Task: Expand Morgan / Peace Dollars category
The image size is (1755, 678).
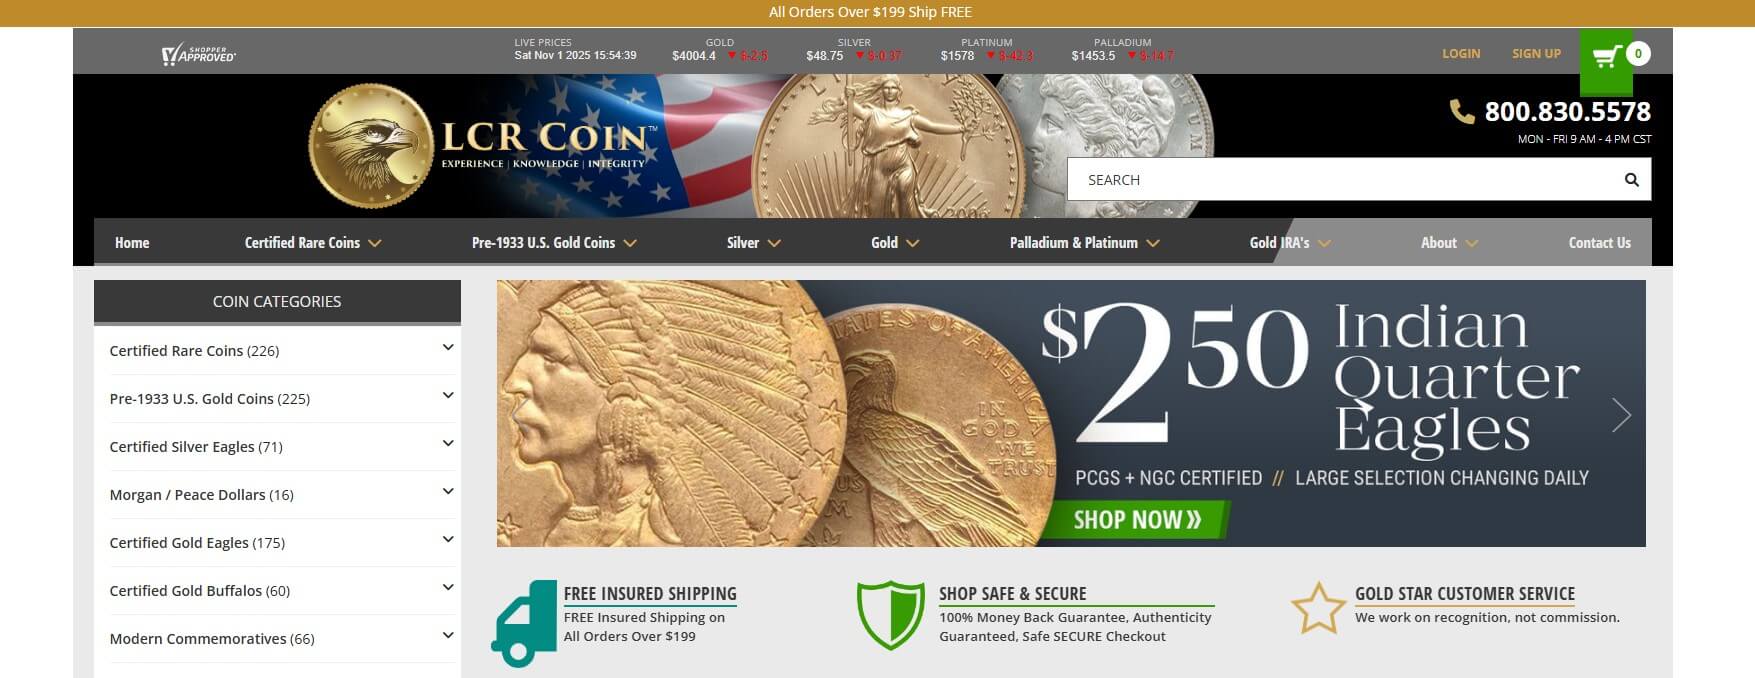Action: coord(448,492)
